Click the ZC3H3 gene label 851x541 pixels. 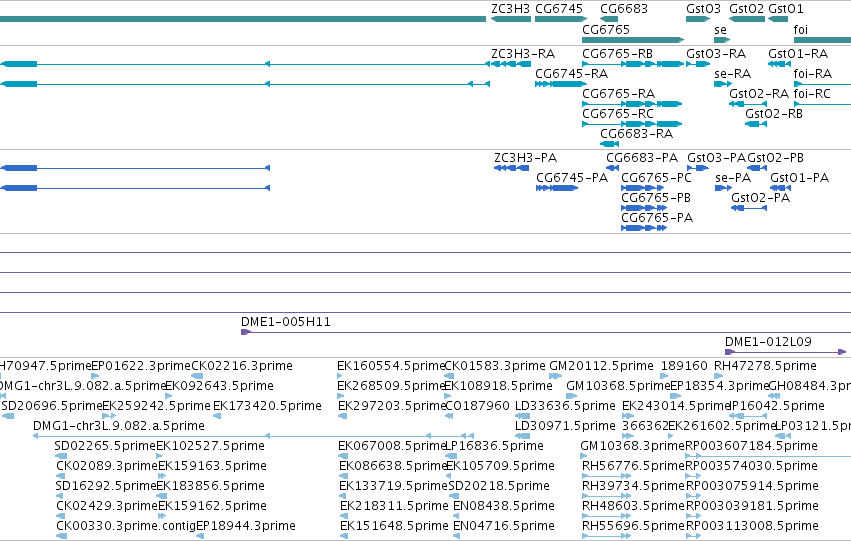510,9
